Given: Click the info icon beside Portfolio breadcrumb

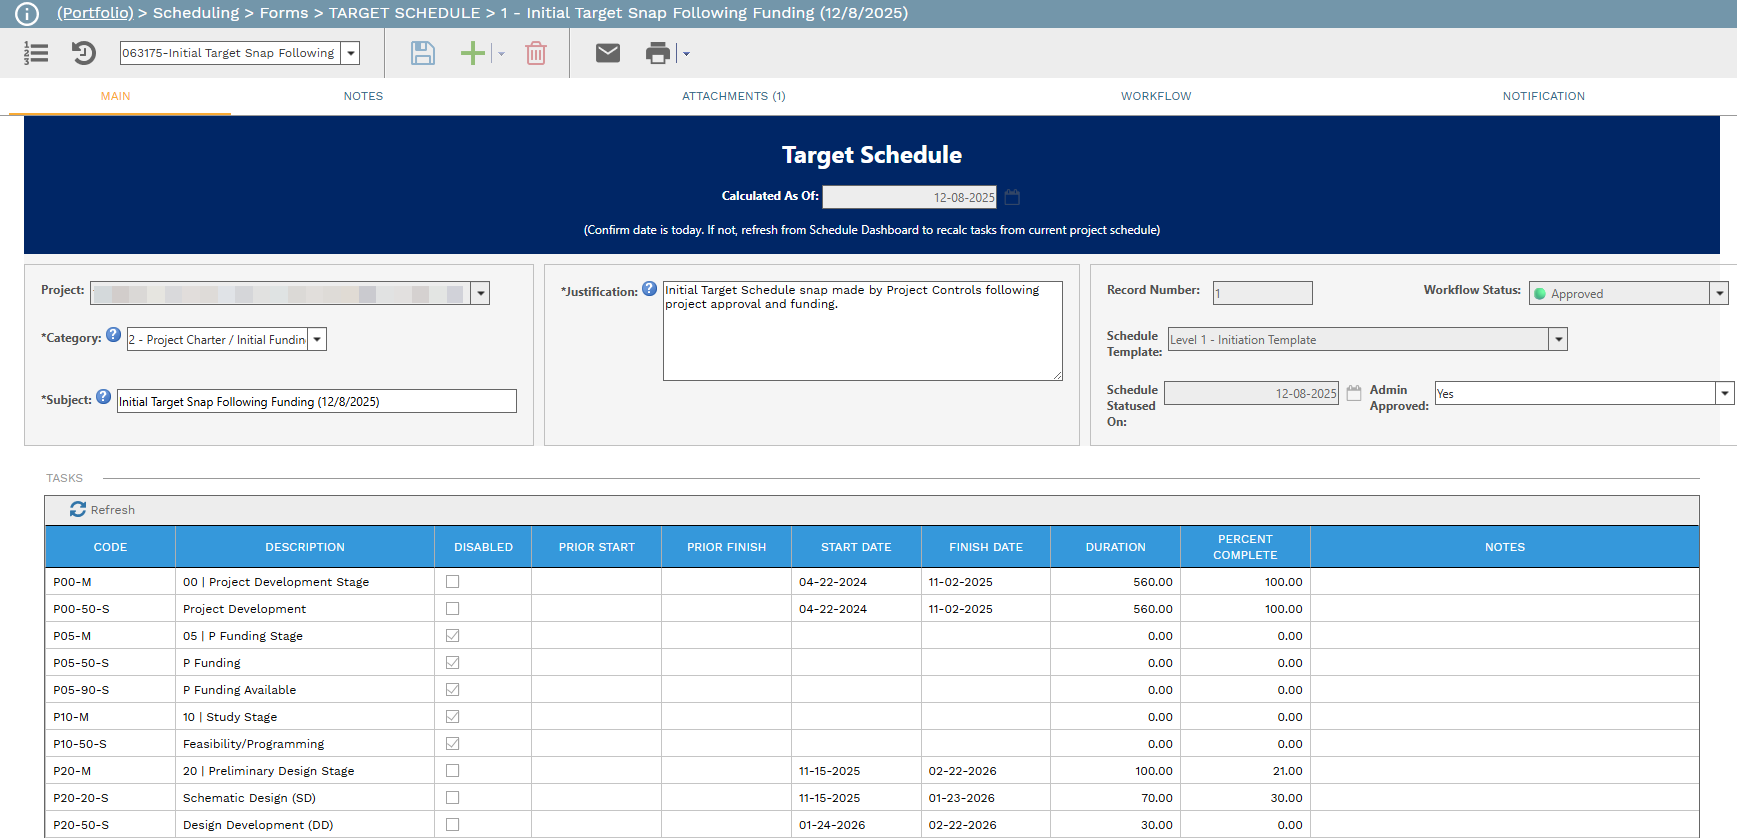Looking at the screenshot, I should pos(27,14).
